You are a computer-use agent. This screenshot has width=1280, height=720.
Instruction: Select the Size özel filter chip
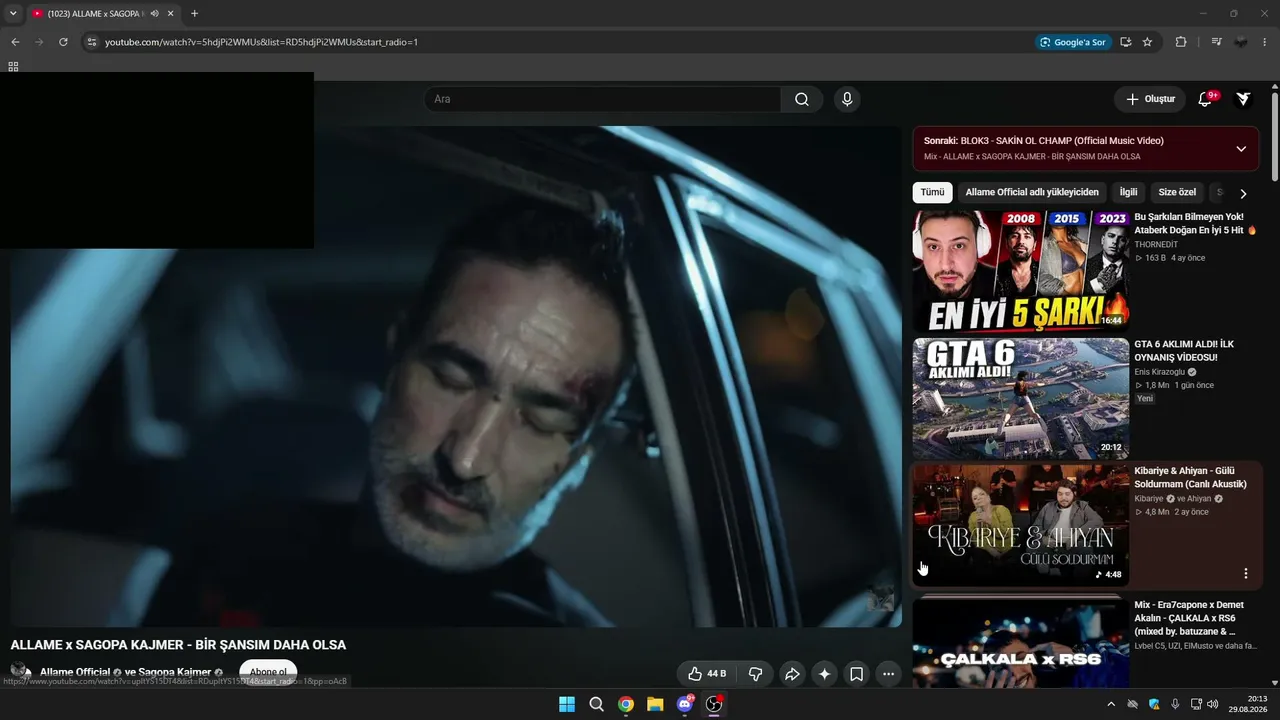coord(1177,192)
